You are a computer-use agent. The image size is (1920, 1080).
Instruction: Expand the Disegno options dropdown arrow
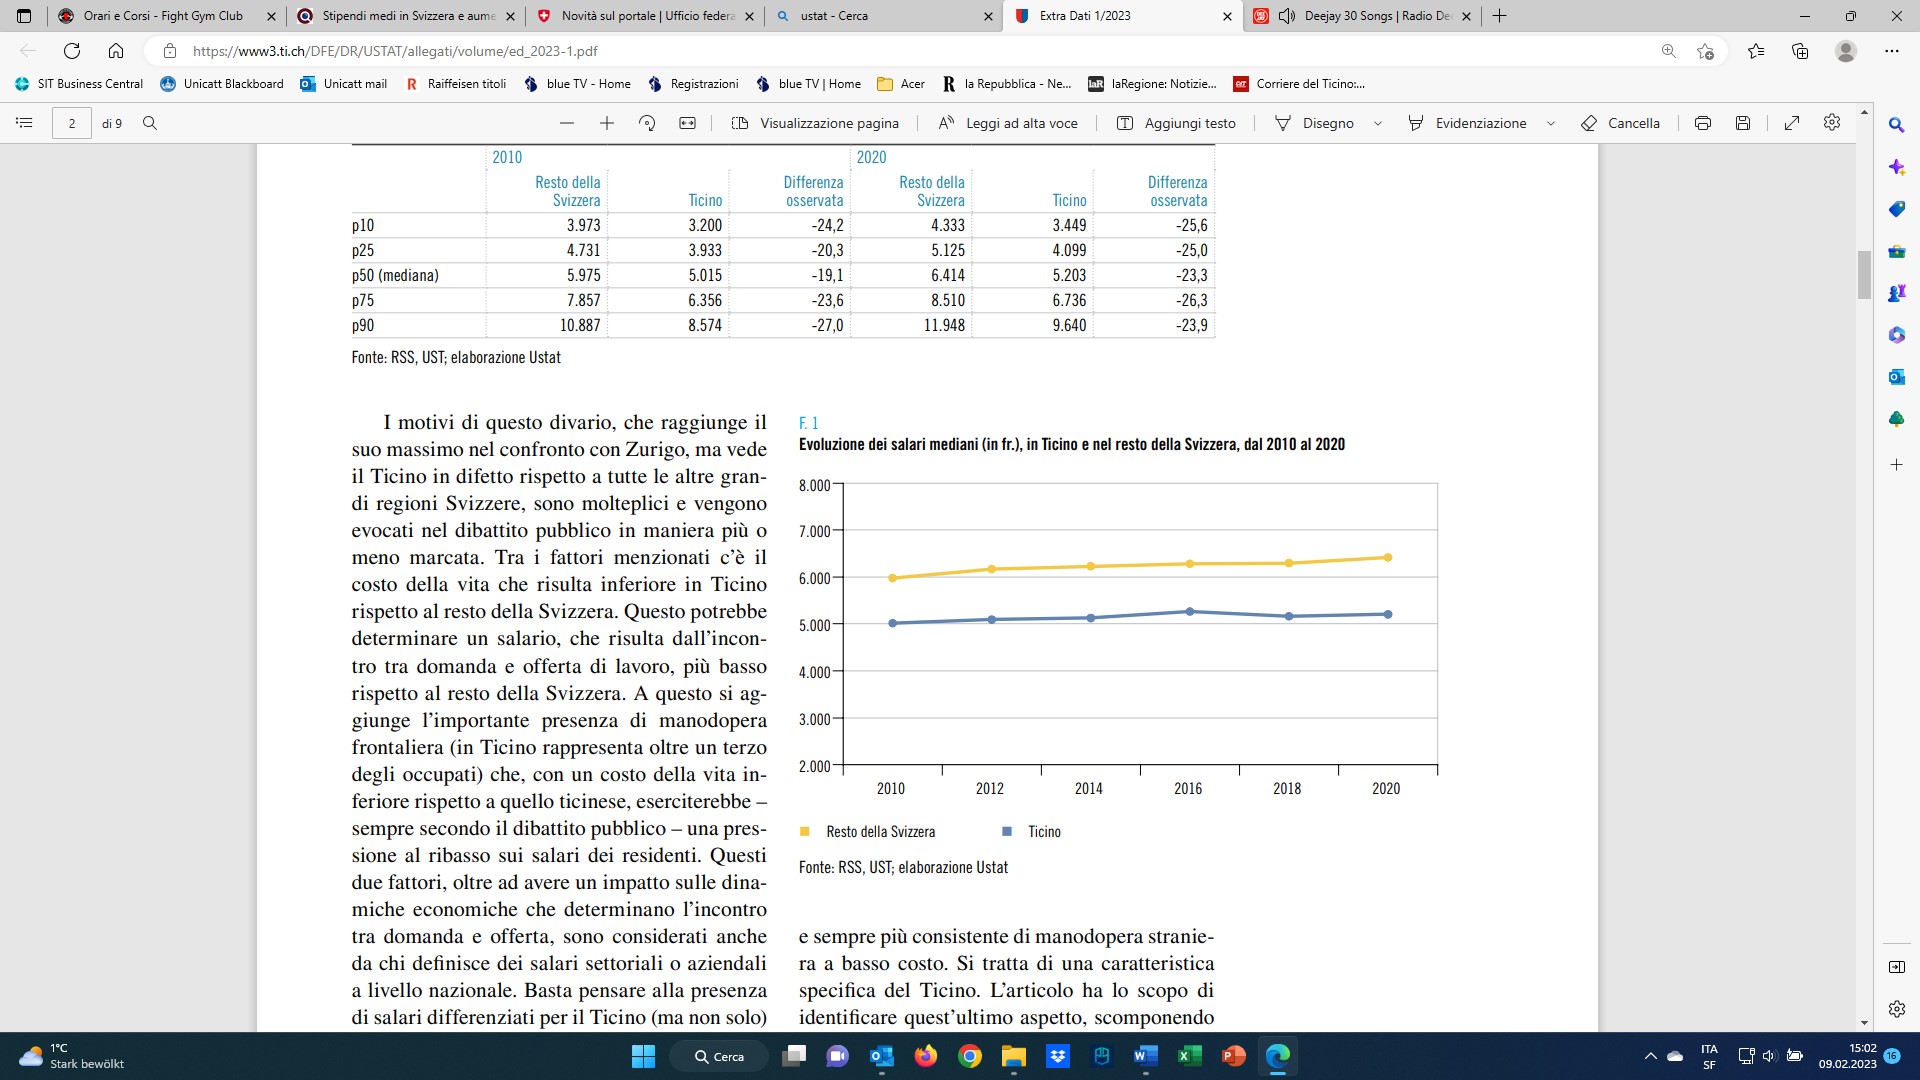click(x=1378, y=123)
